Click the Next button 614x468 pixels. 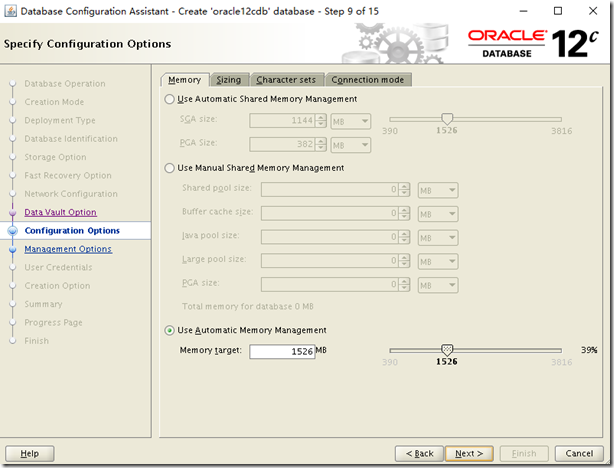(x=469, y=454)
